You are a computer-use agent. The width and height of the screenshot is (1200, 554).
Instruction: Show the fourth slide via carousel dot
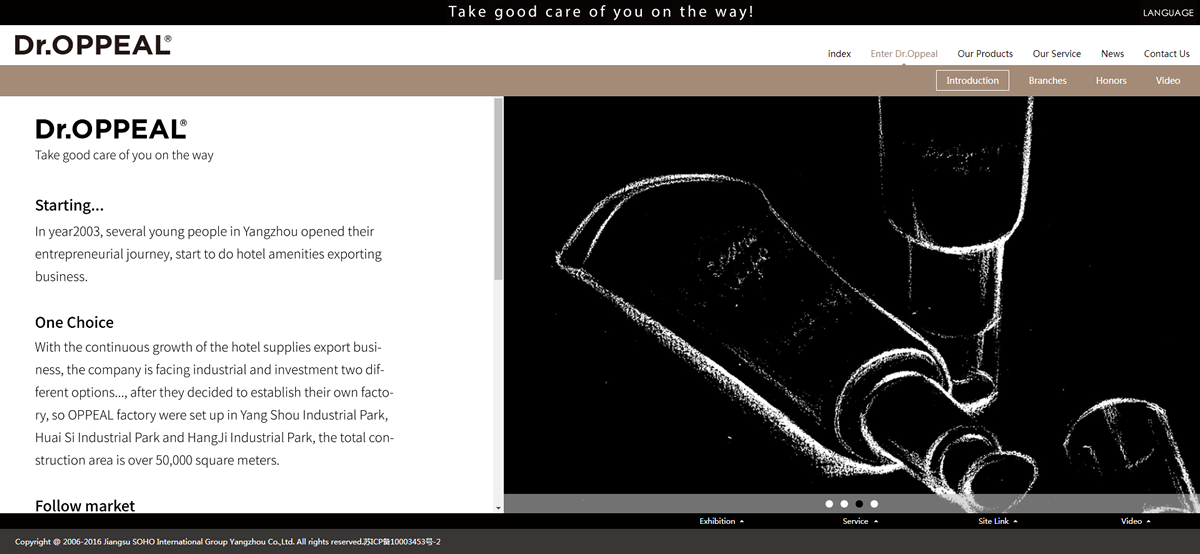point(874,504)
